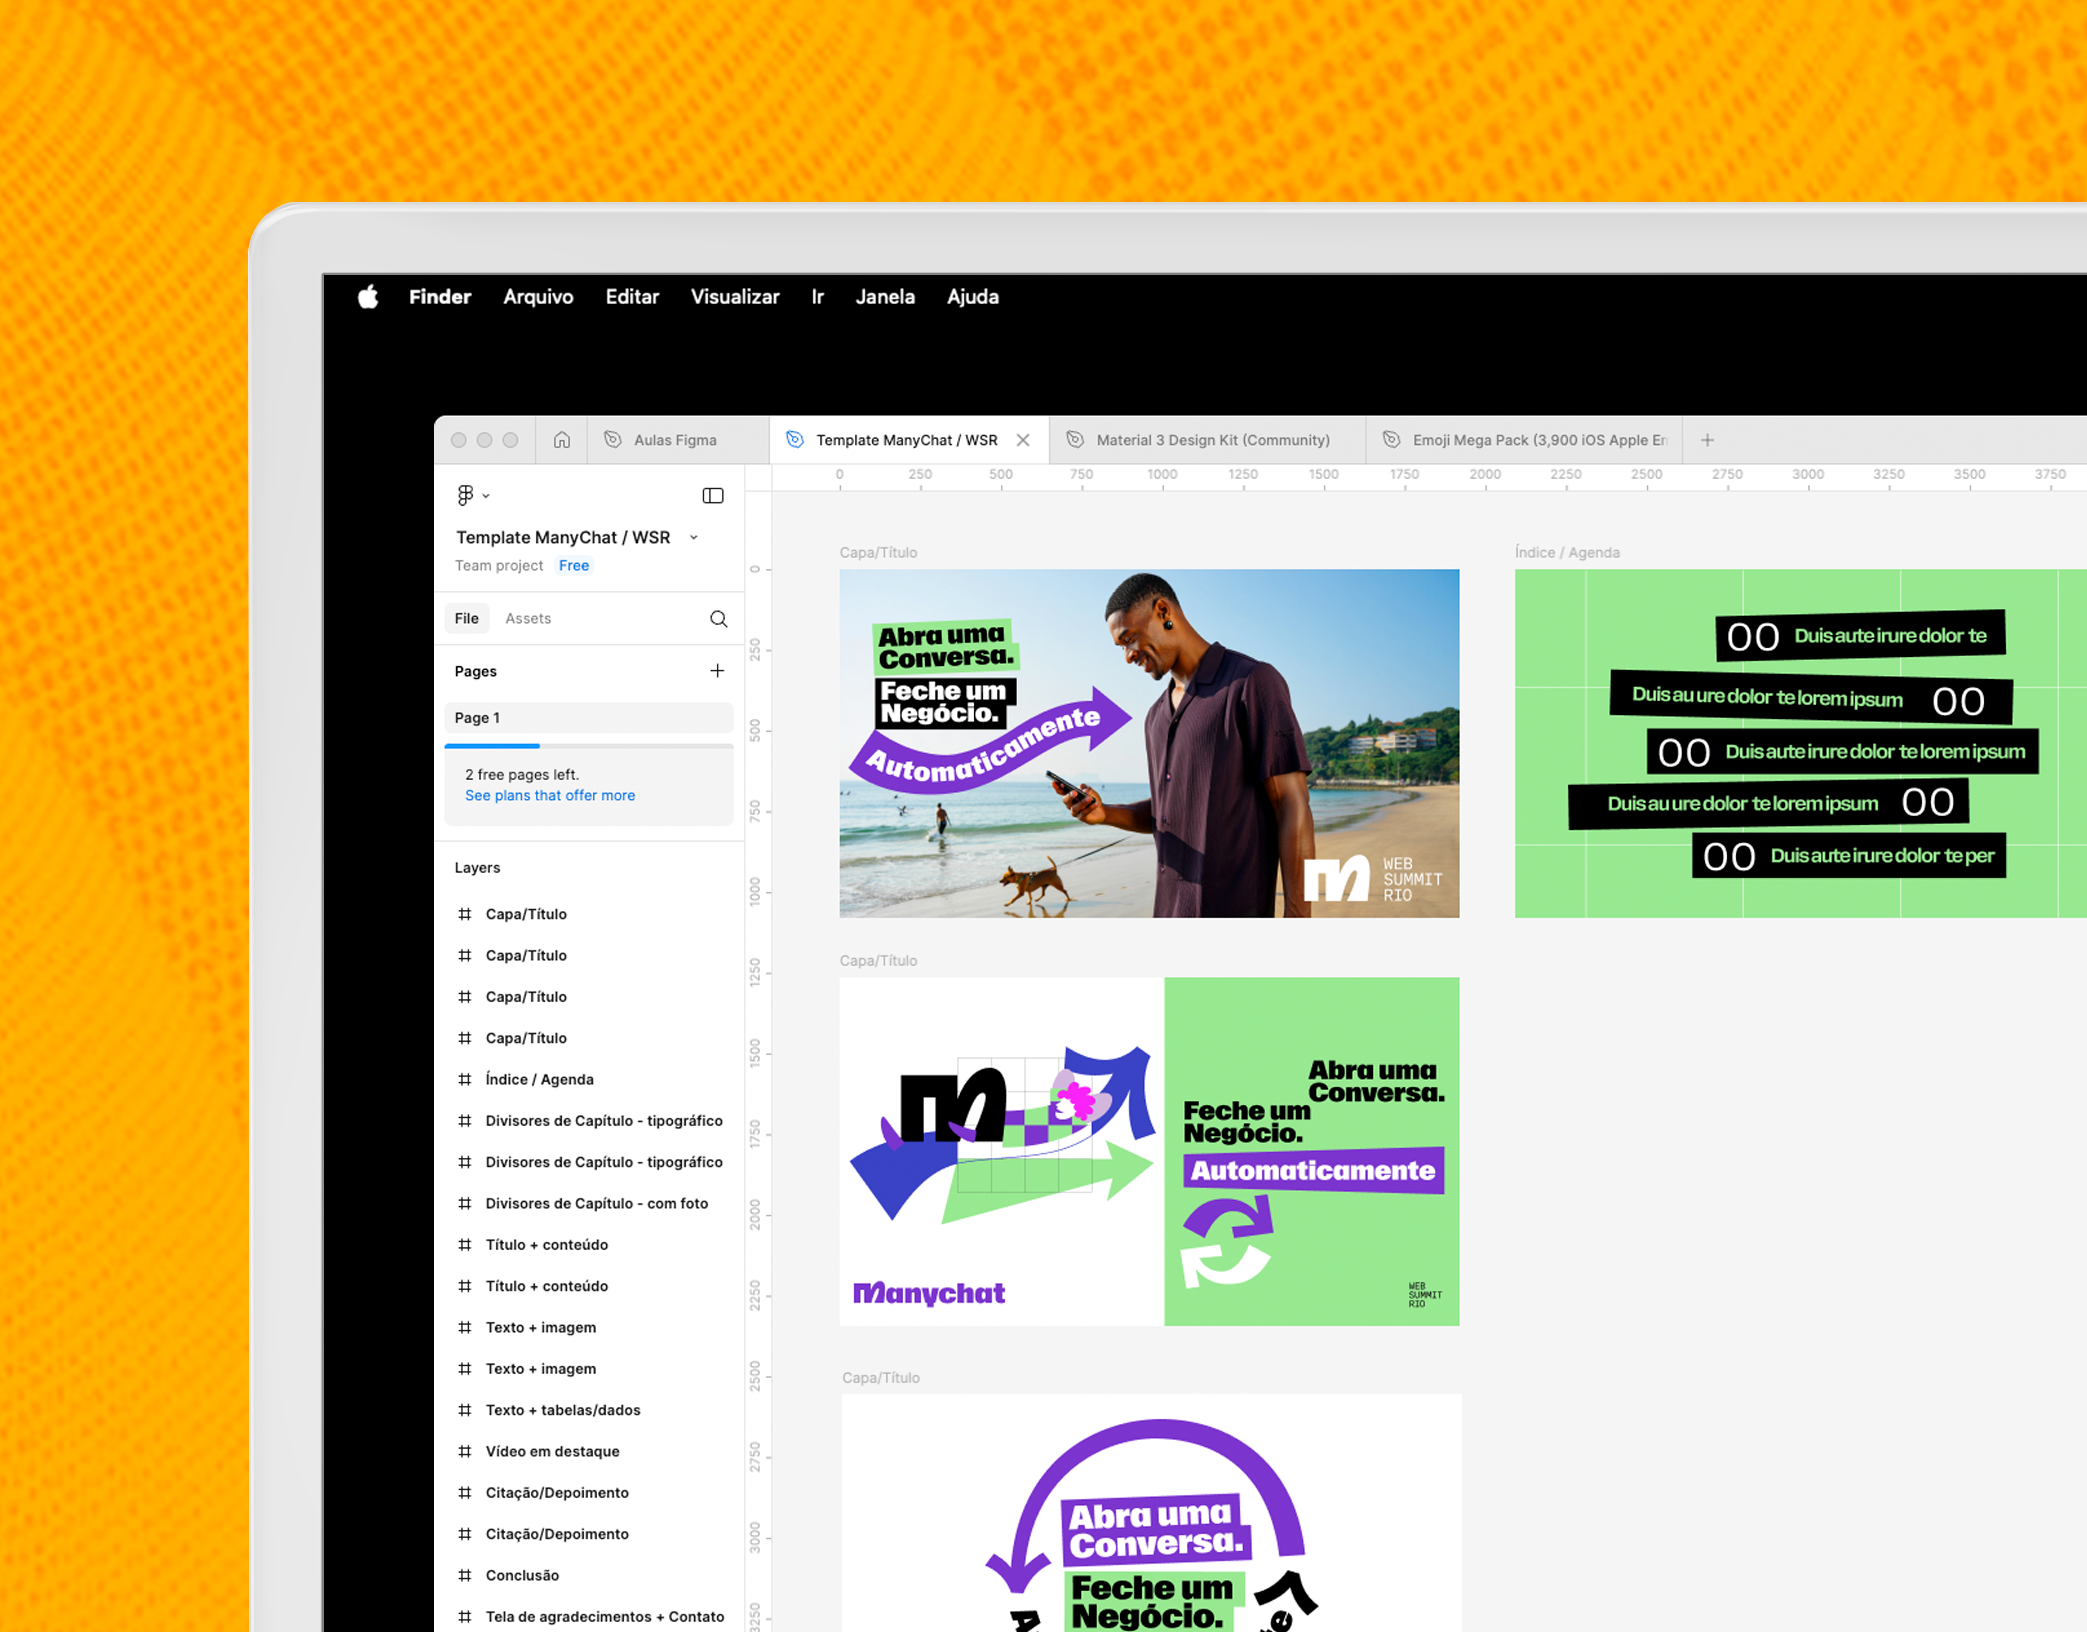This screenshot has width=2087, height=1632.
Task: Select the Template ManyChat / WSR tab
Action: coord(907,440)
